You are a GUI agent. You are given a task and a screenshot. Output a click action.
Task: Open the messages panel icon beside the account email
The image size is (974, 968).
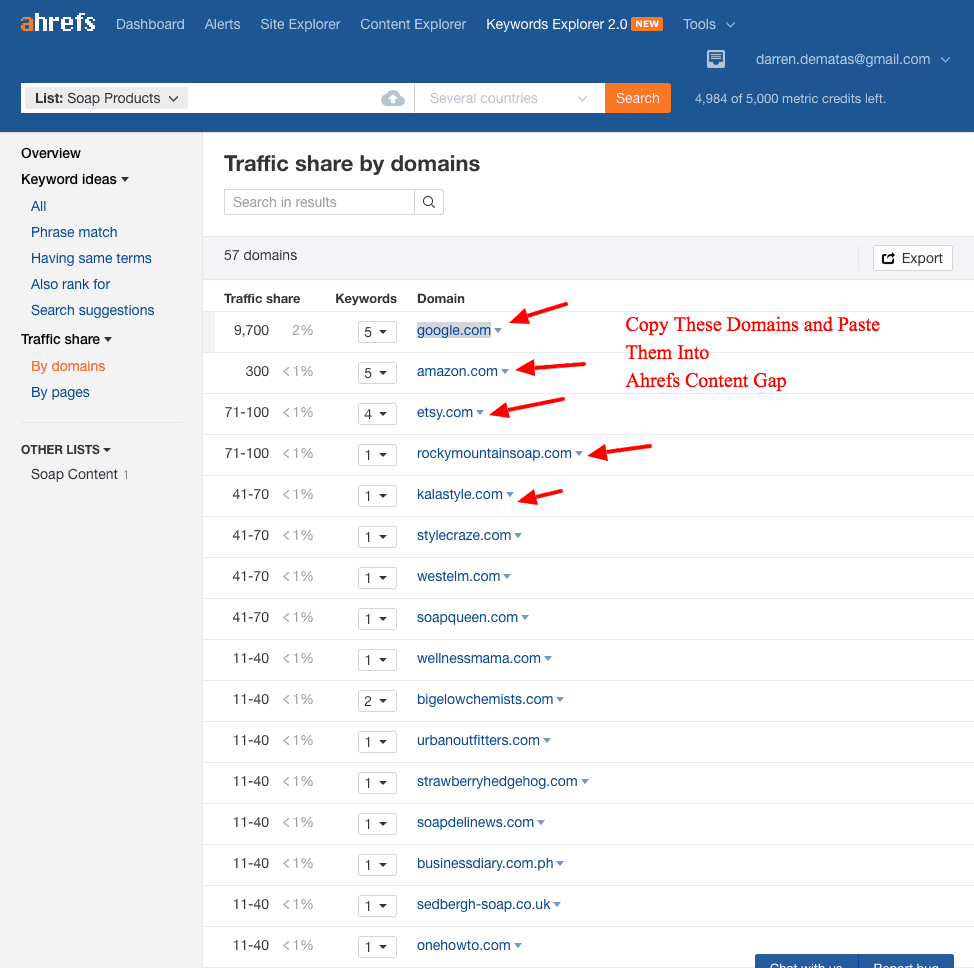[716, 59]
